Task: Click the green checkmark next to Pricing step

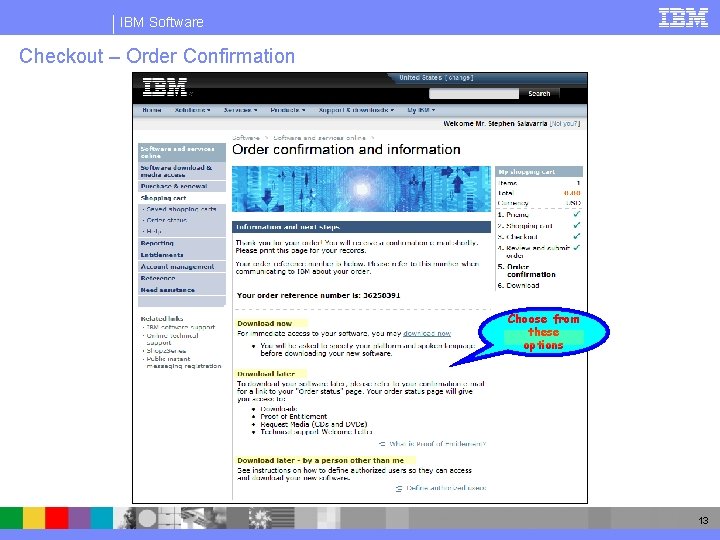Action: pyautogui.click(x=577, y=214)
